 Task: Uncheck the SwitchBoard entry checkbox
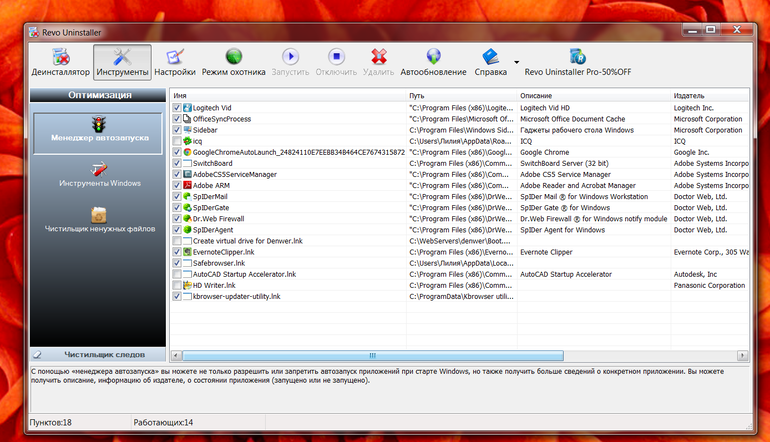[x=177, y=163]
